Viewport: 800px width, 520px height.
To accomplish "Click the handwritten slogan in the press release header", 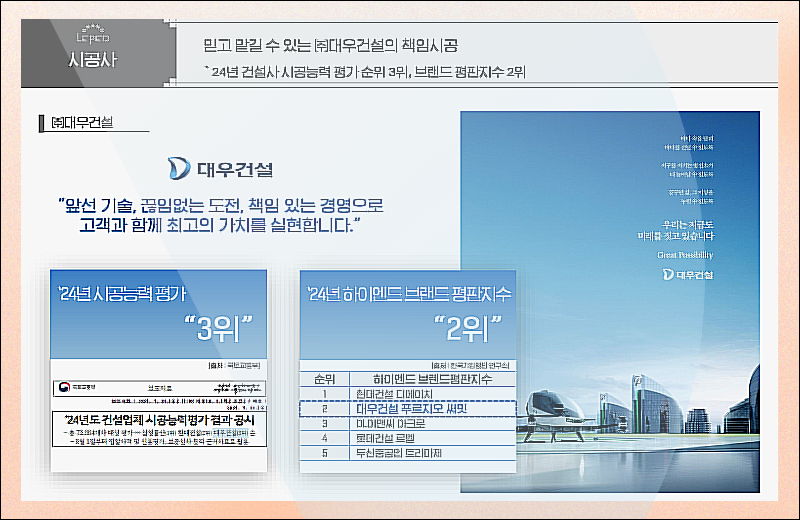I will coord(238,388).
